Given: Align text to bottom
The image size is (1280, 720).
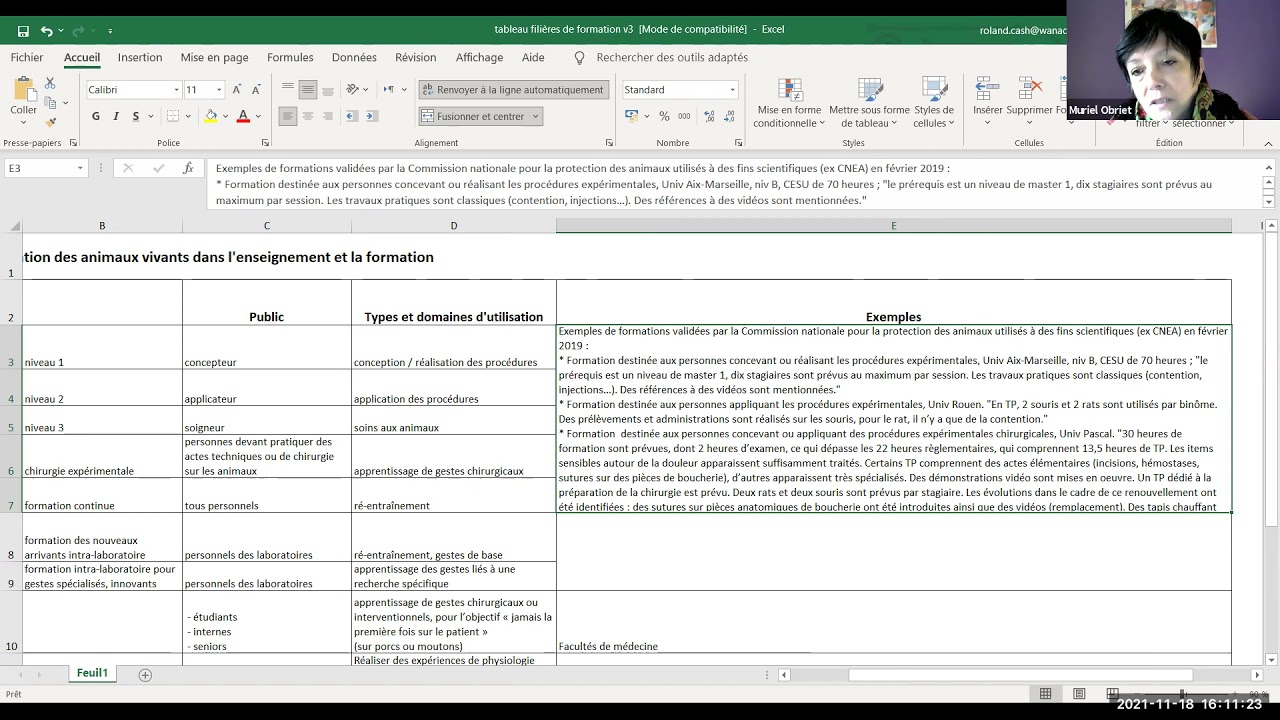Looking at the screenshot, I should (x=328, y=89).
